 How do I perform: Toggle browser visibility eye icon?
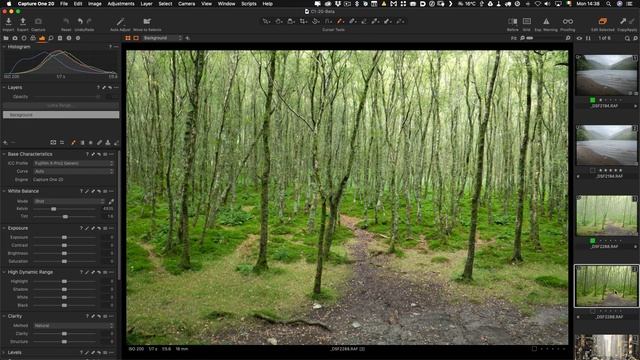pos(579,38)
